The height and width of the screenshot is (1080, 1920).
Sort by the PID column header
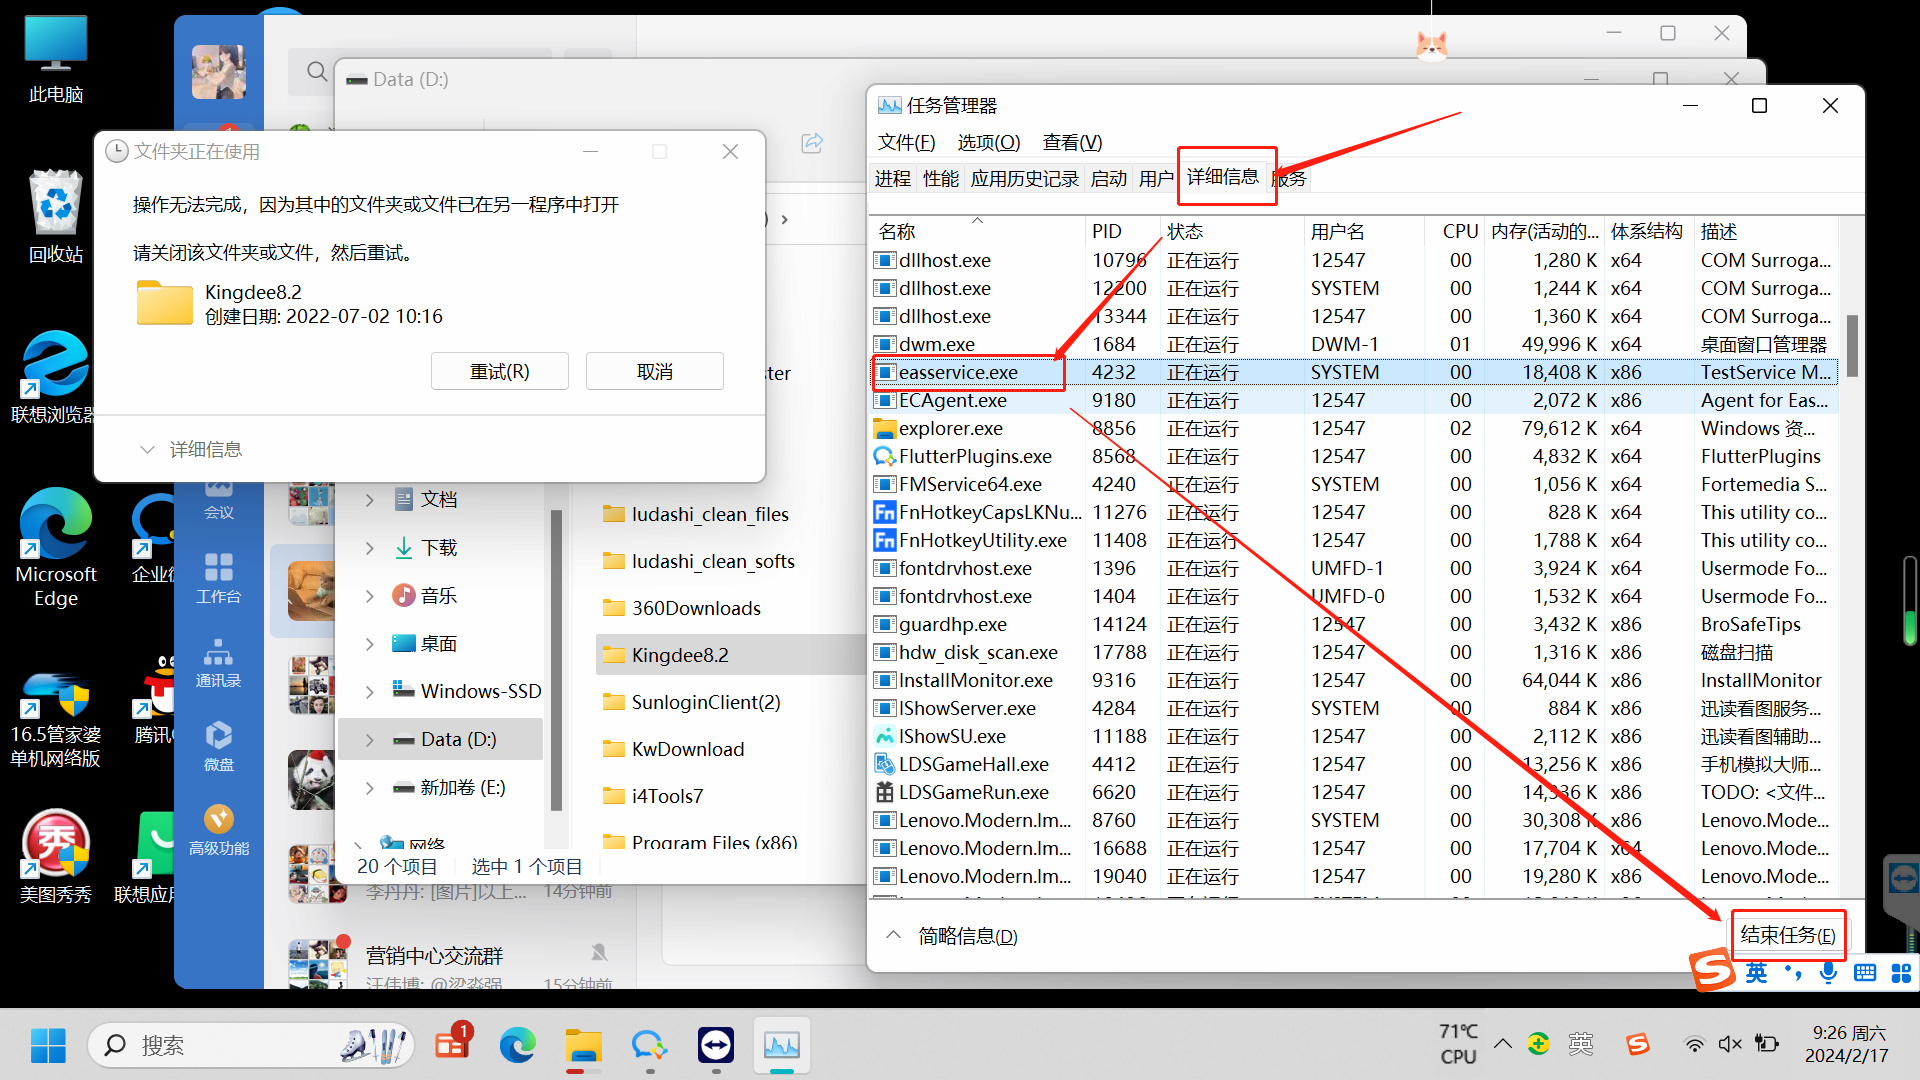1106,231
